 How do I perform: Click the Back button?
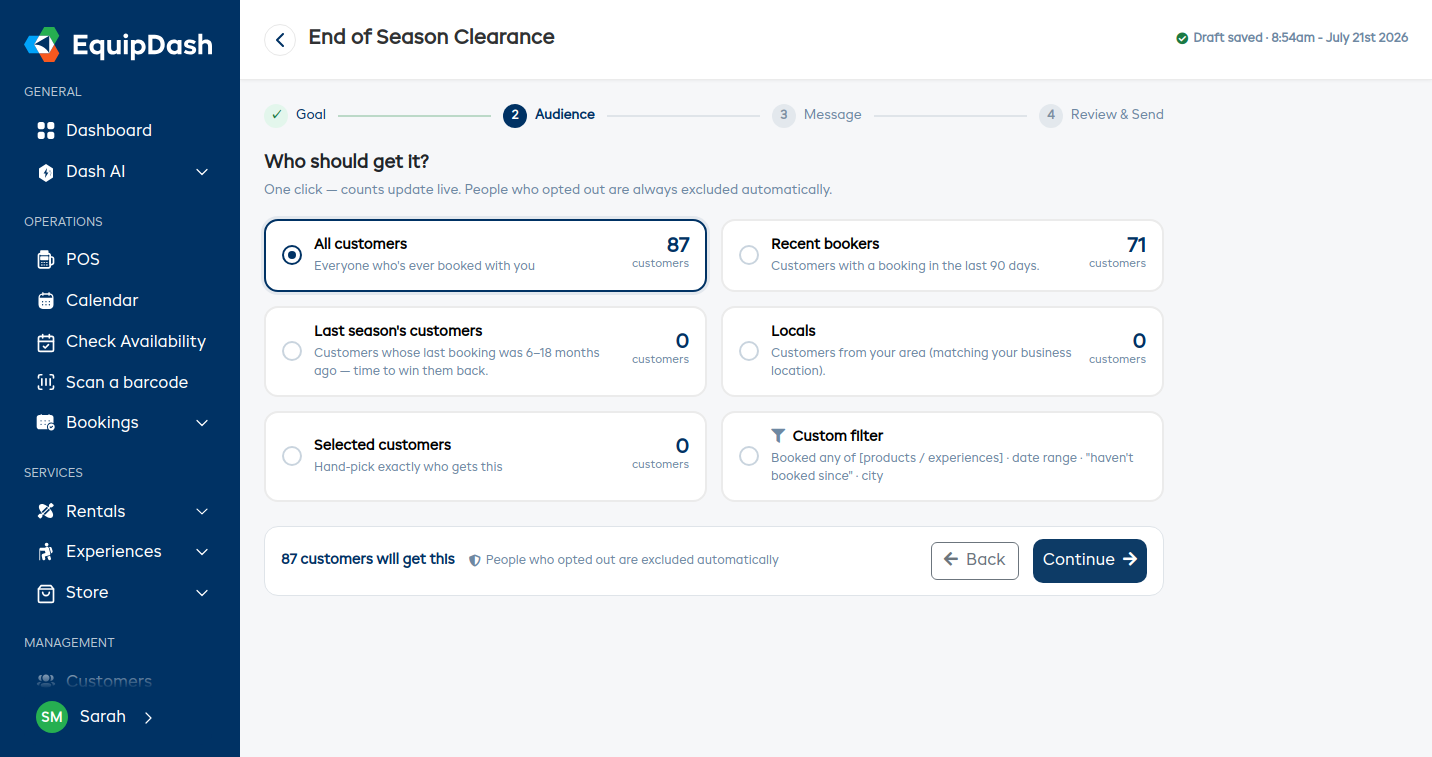click(x=975, y=561)
